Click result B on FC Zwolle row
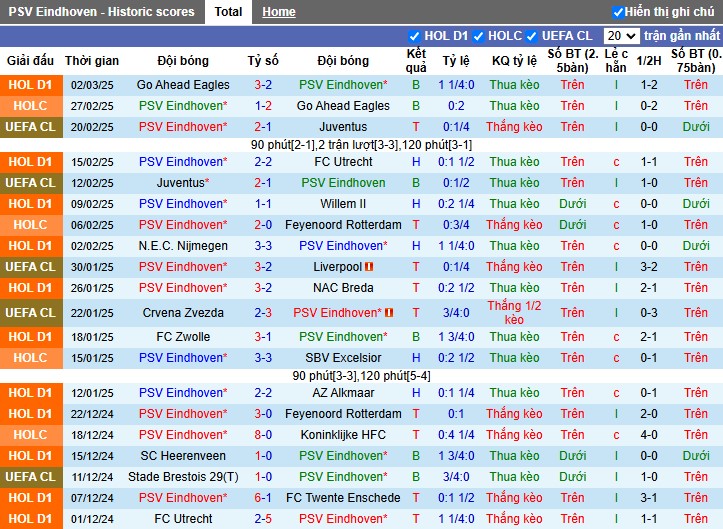 (x=416, y=337)
